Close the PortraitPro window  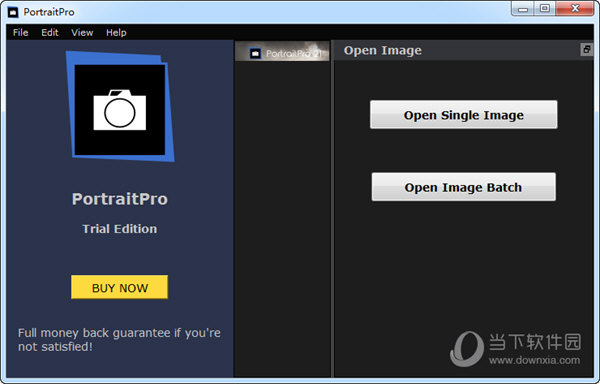575,8
